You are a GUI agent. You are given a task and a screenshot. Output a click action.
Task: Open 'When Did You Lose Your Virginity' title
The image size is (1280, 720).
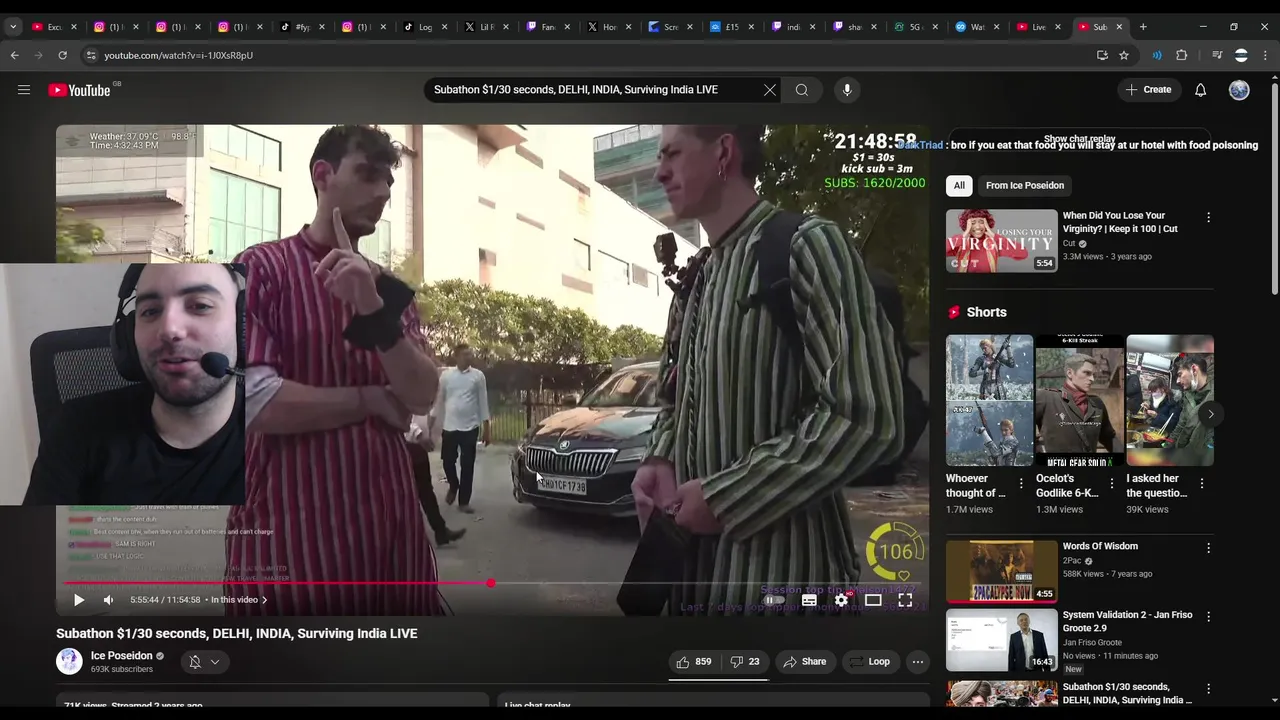coord(1120,222)
